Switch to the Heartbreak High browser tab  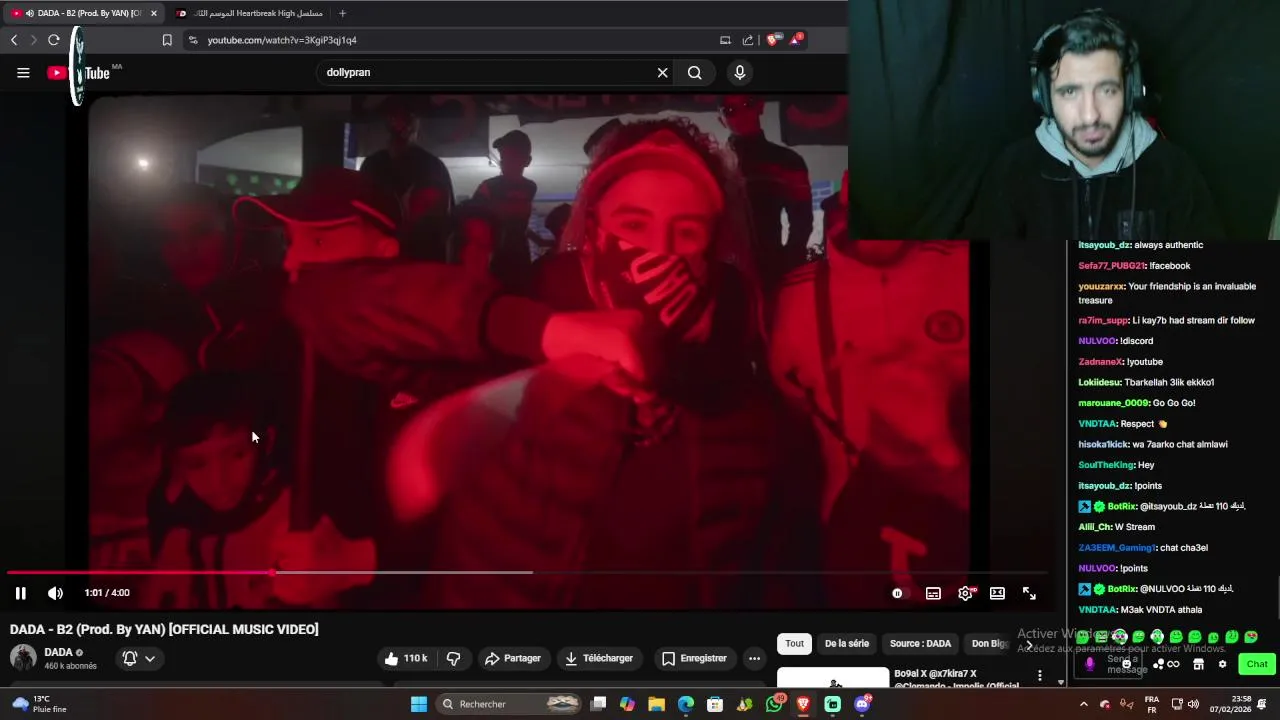[x=250, y=13]
